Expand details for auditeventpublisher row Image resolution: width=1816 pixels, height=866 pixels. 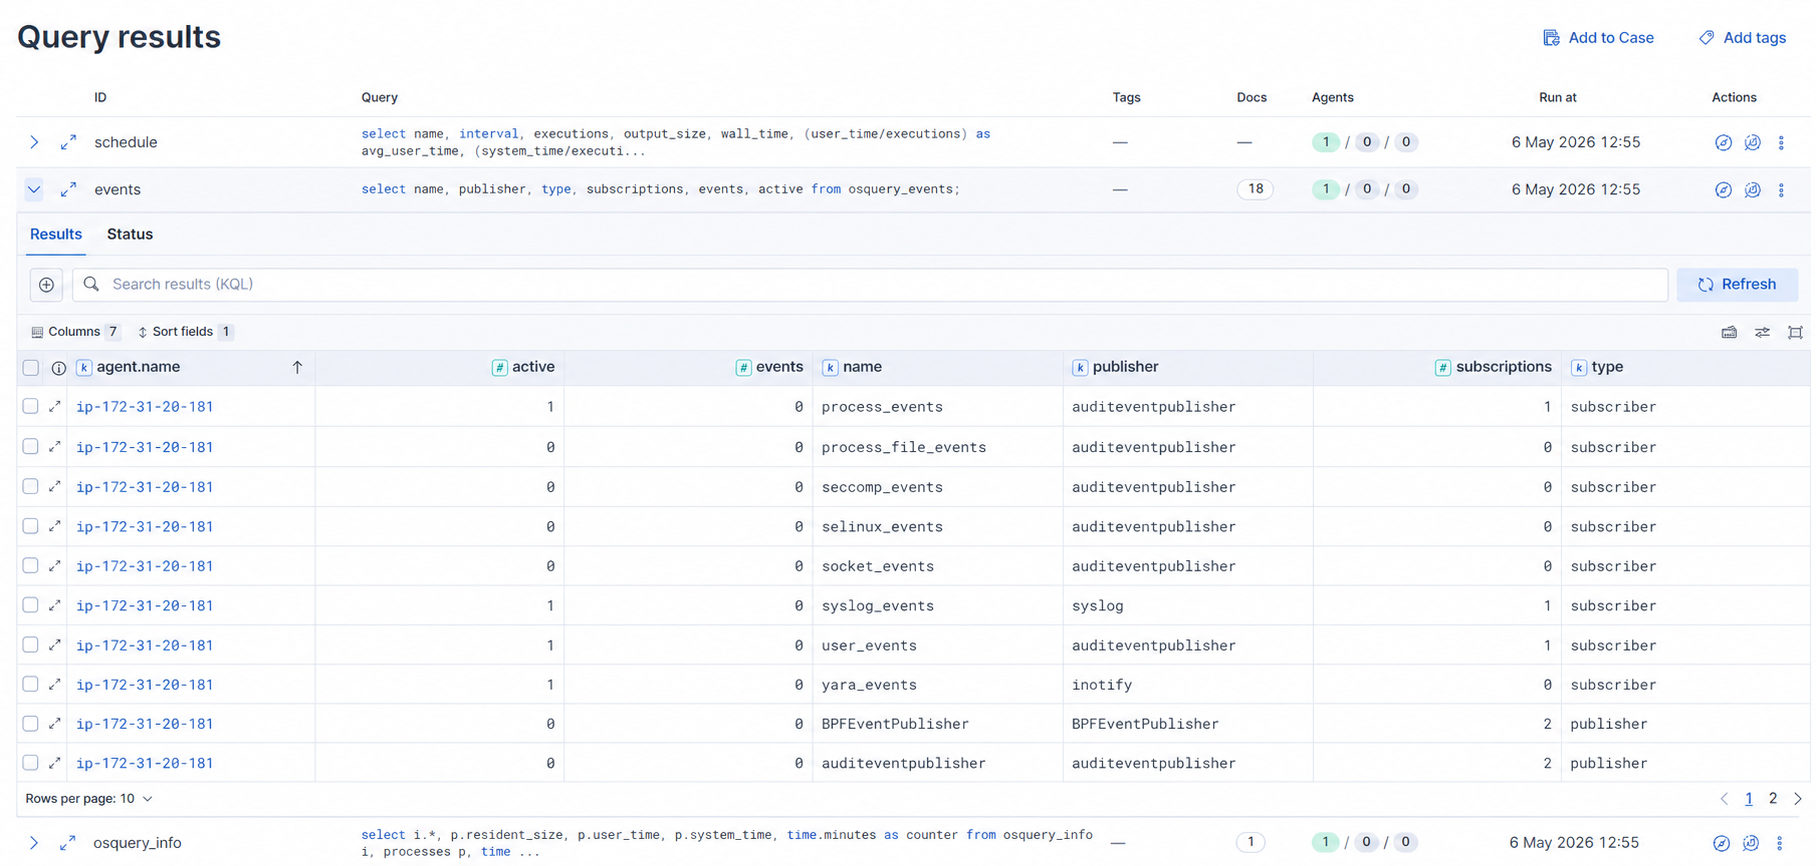click(55, 763)
